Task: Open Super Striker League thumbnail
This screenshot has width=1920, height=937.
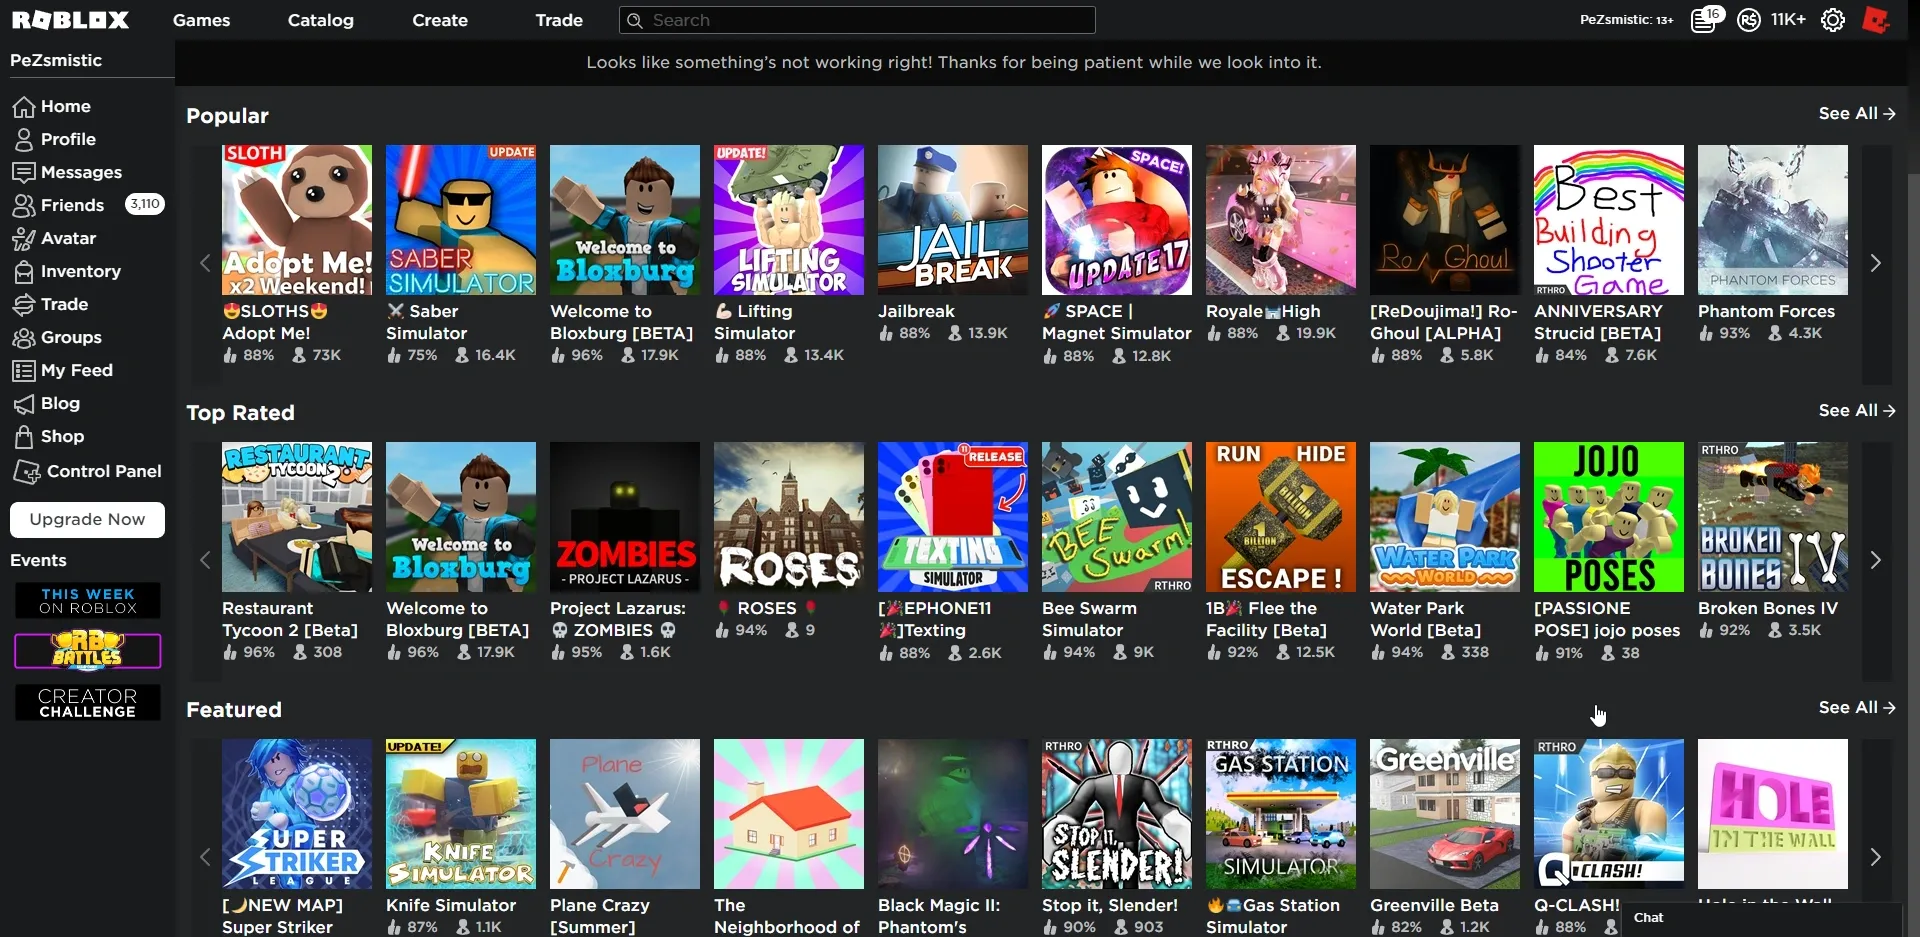Action: tap(297, 814)
